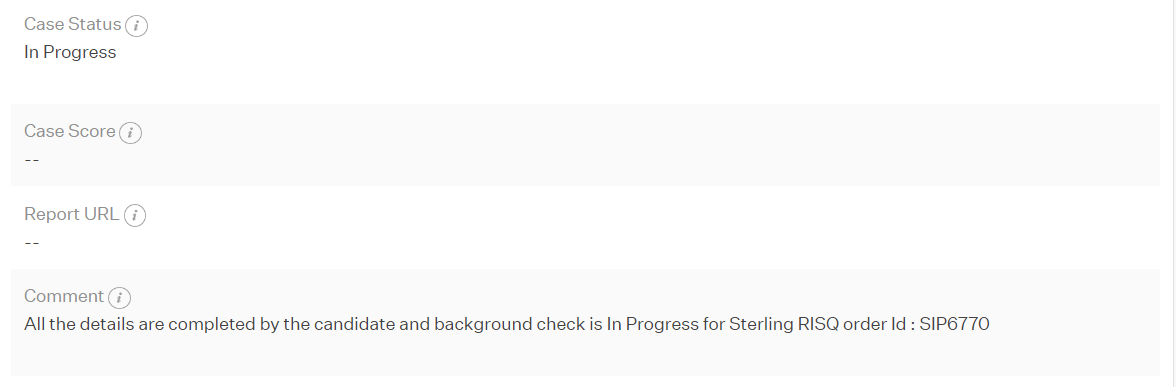Open the info icon beside Case Status
1176x387 pixels.
(136, 26)
